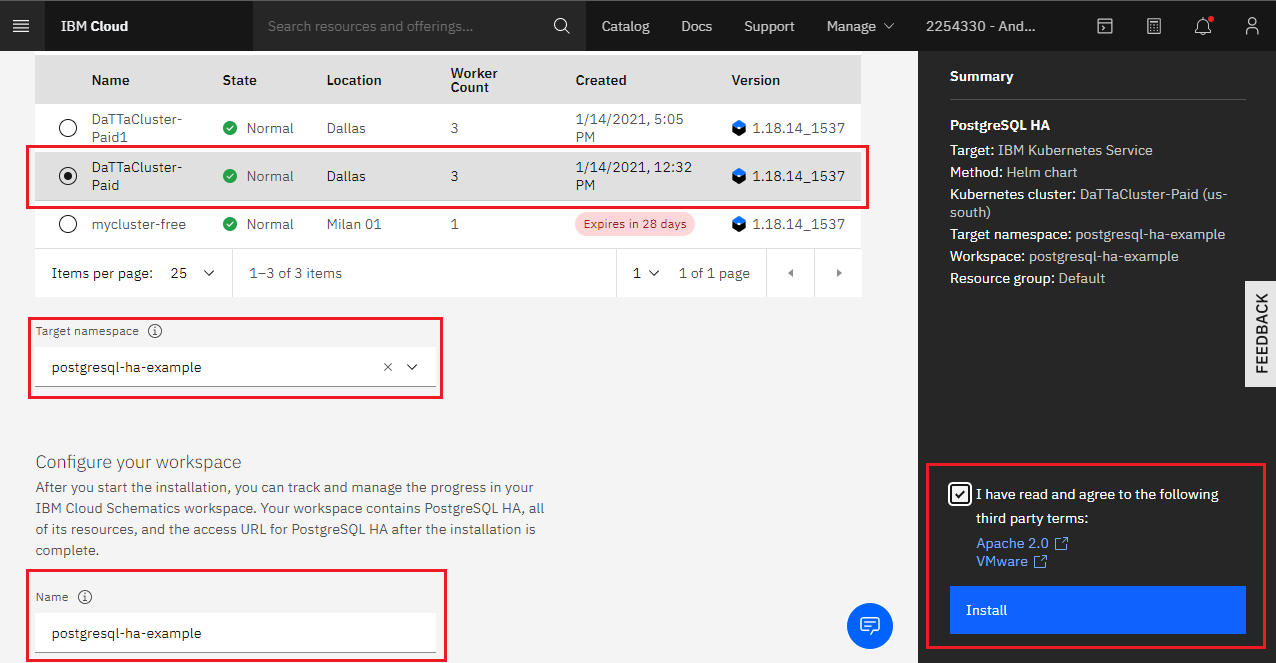
Task: Open the notifications bell
Action: 1203,26
